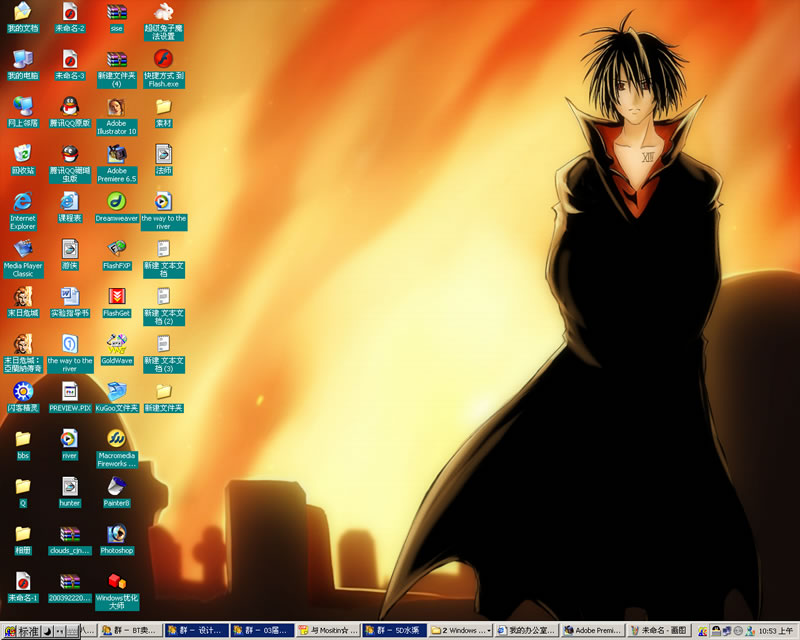Select the Dreamweaver desktop shortcut

(x=117, y=207)
